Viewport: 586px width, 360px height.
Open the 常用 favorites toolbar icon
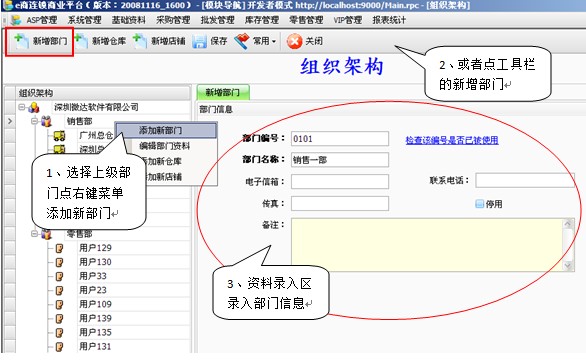pos(241,41)
